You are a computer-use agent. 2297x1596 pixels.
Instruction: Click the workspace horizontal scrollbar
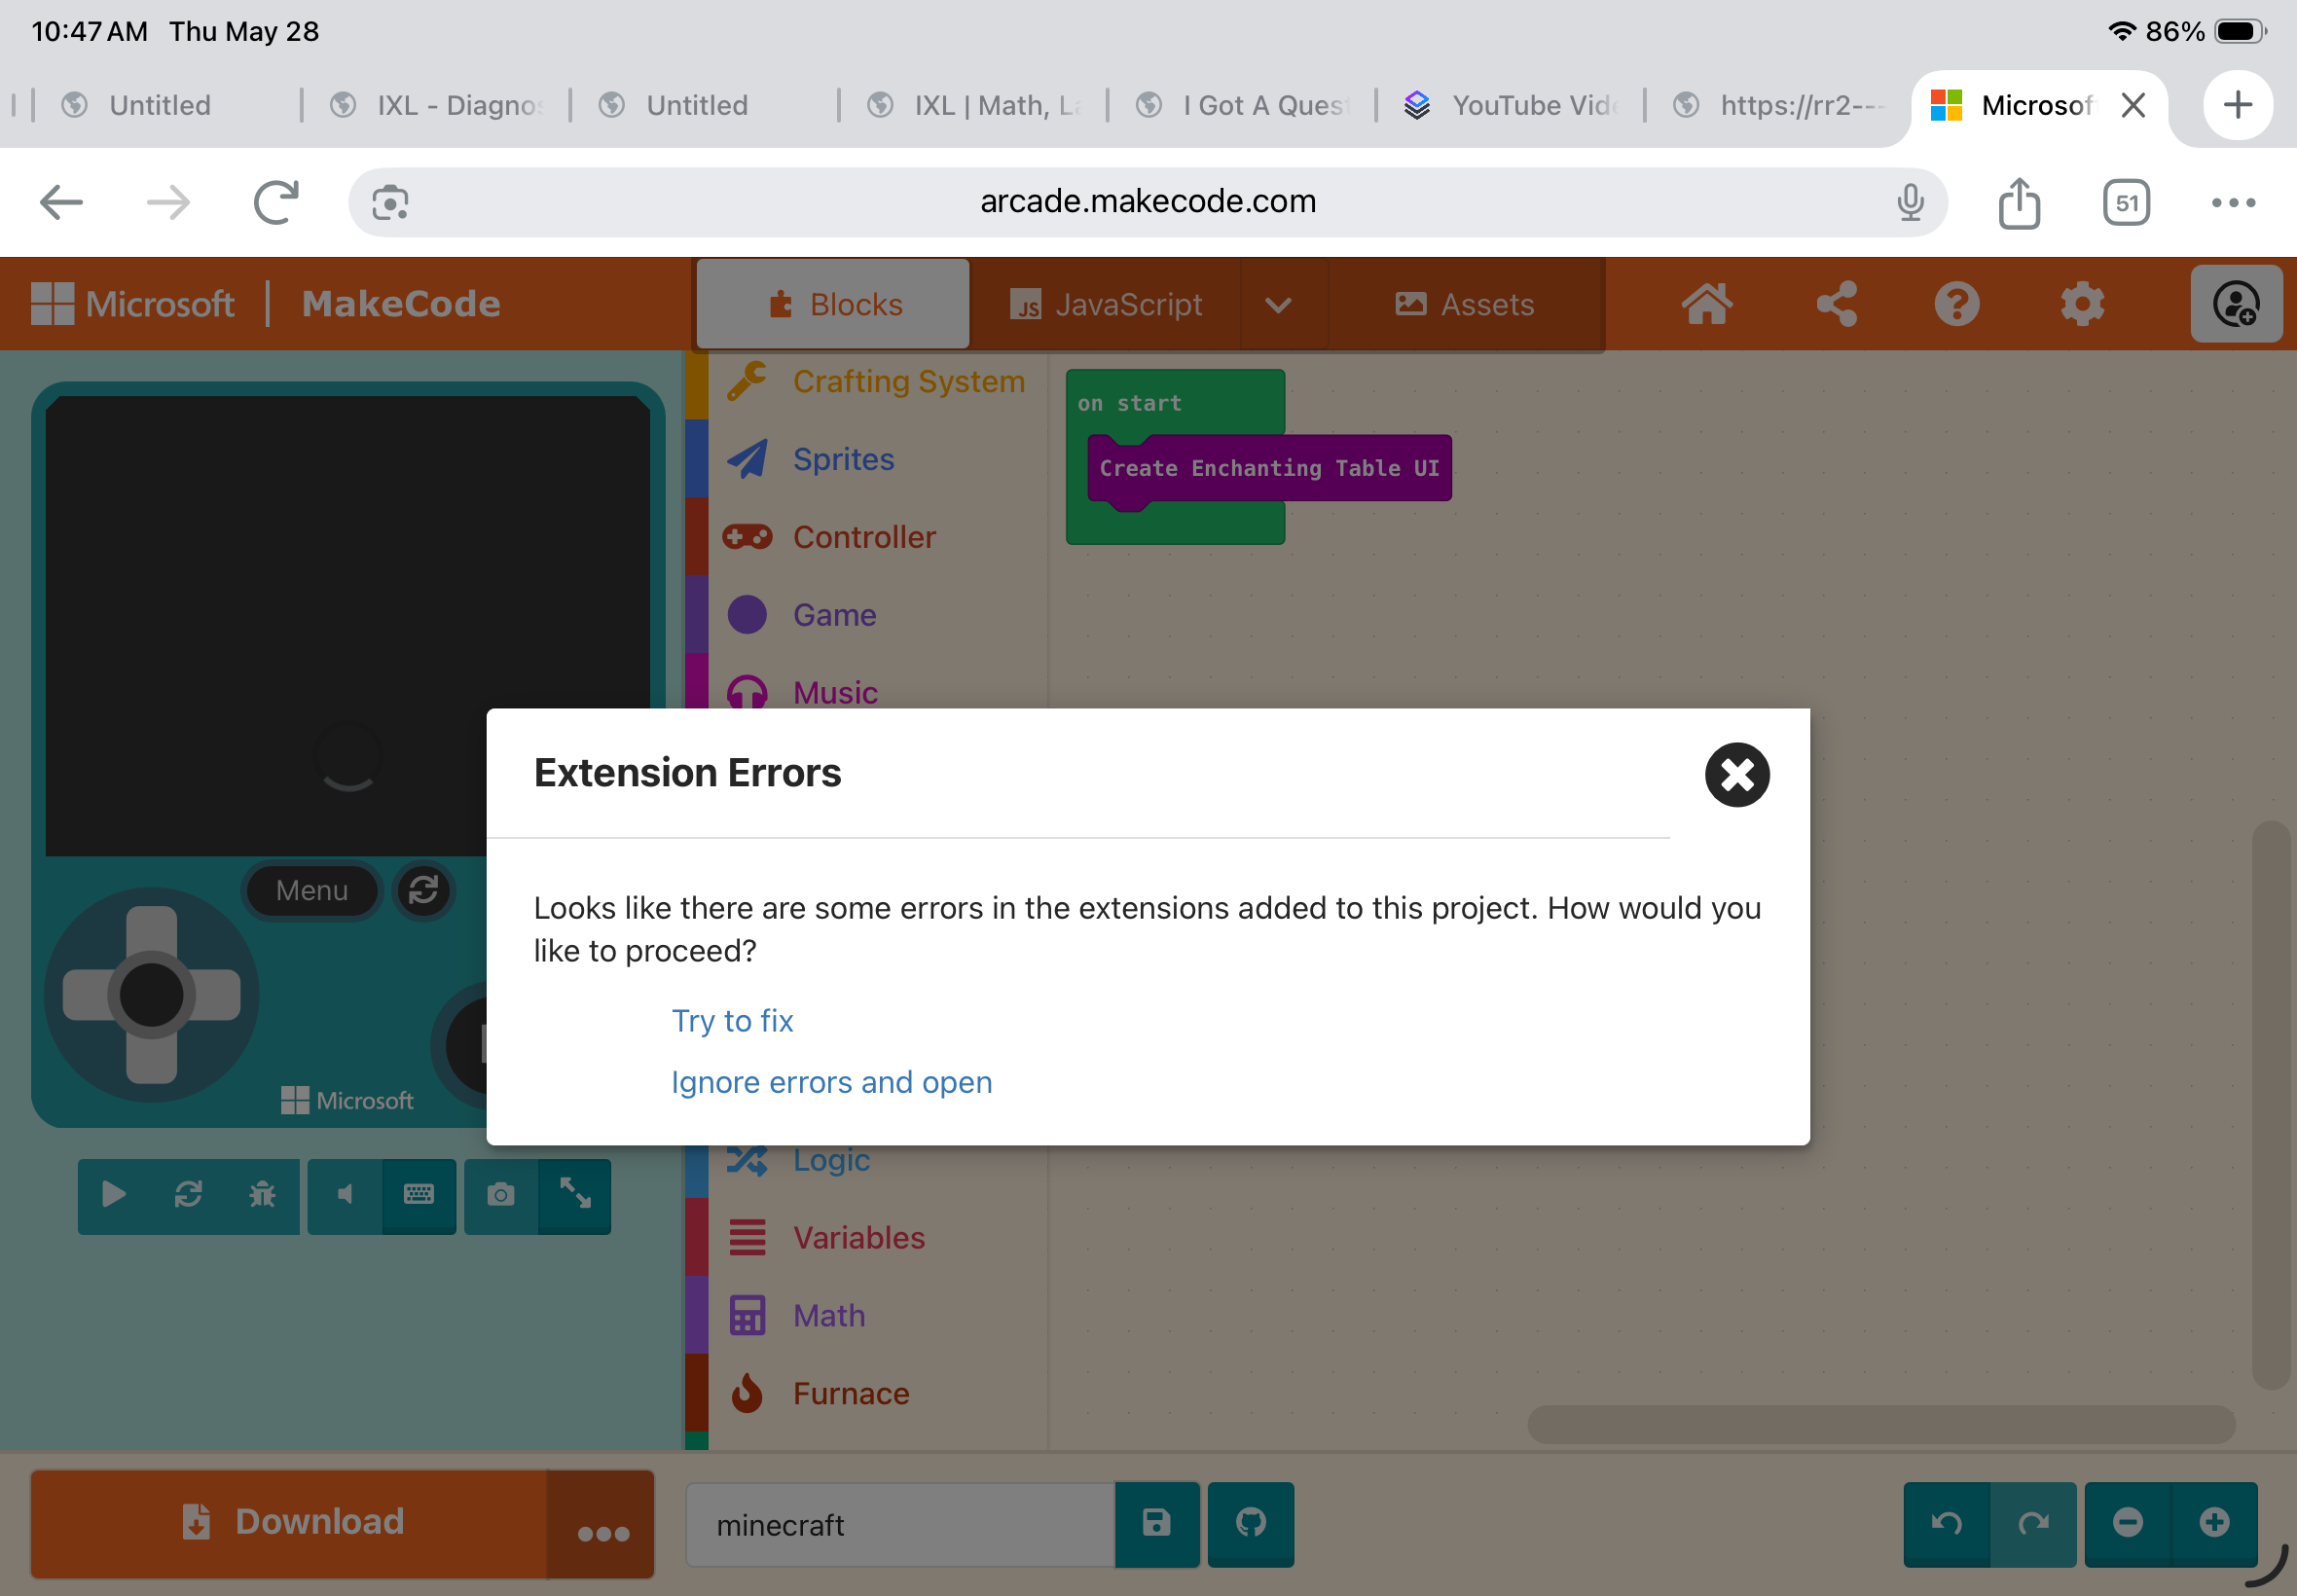pos(1881,1423)
